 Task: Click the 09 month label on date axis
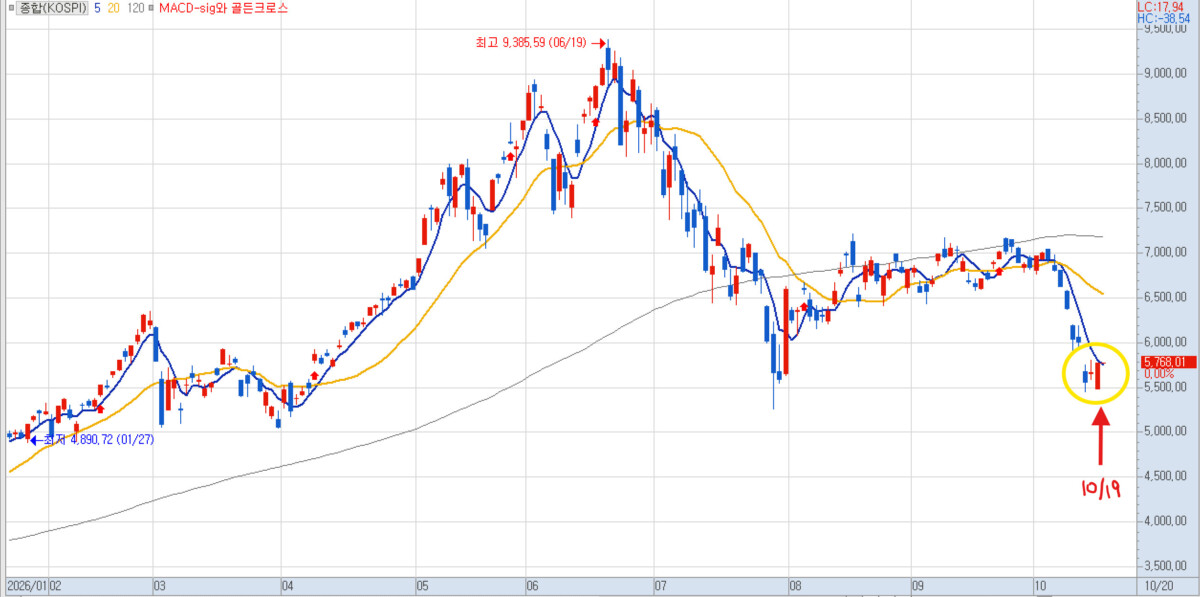[x=917, y=587]
